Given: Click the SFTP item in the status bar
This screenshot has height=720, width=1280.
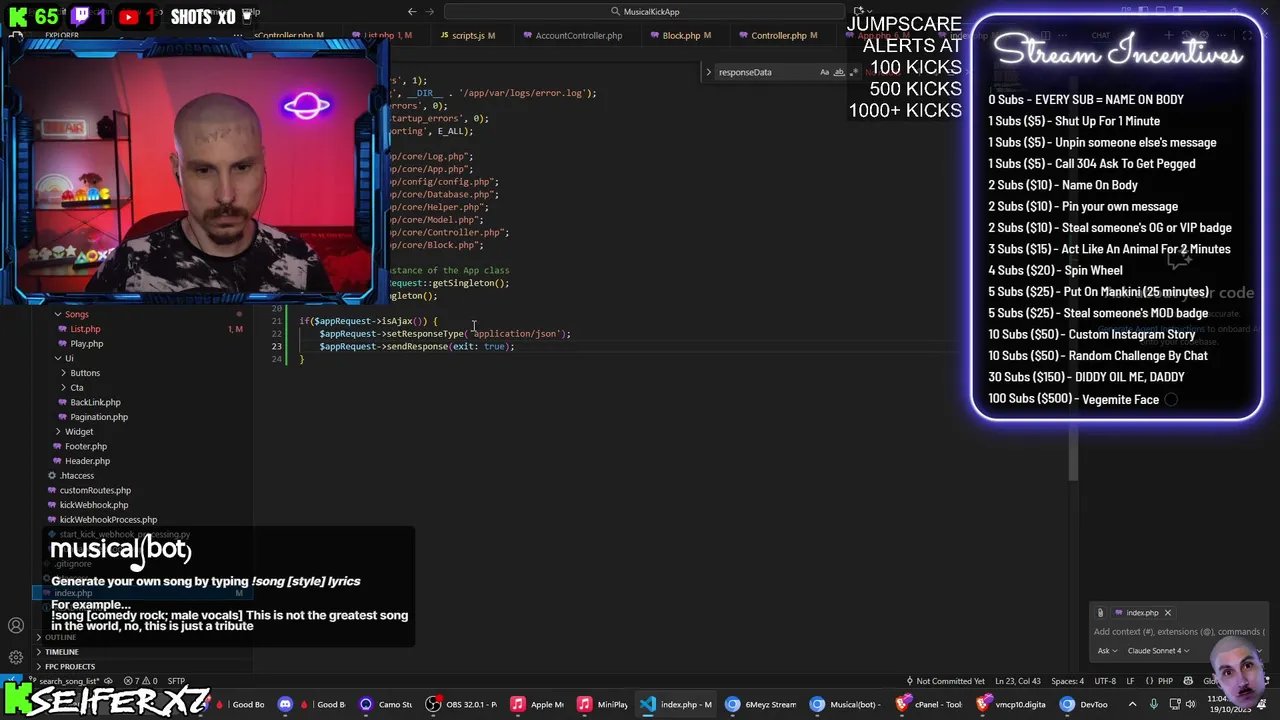Looking at the screenshot, I should pyautogui.click(x=175, y=681).
